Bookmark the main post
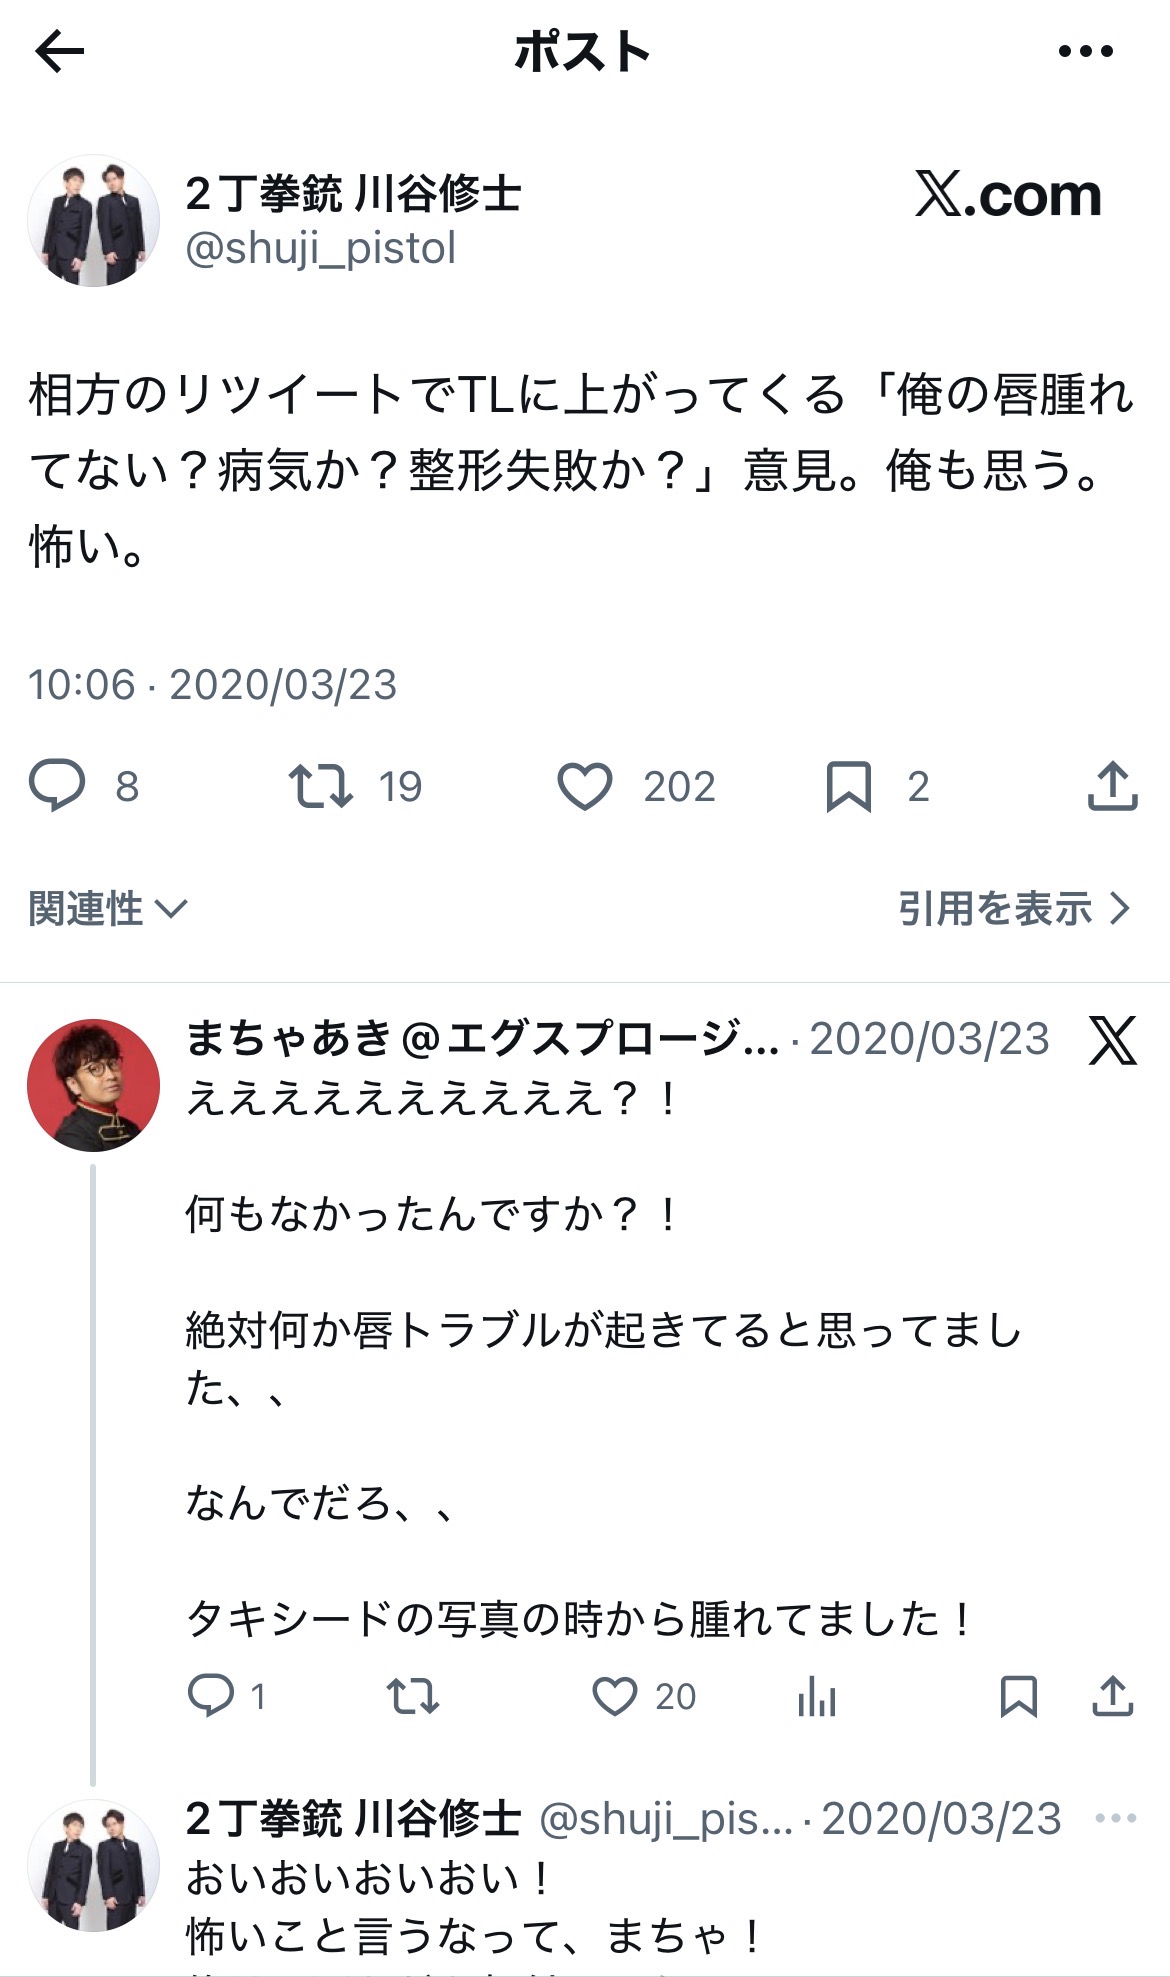This screenshot has width=1170, height=1977. pos(848,786)
